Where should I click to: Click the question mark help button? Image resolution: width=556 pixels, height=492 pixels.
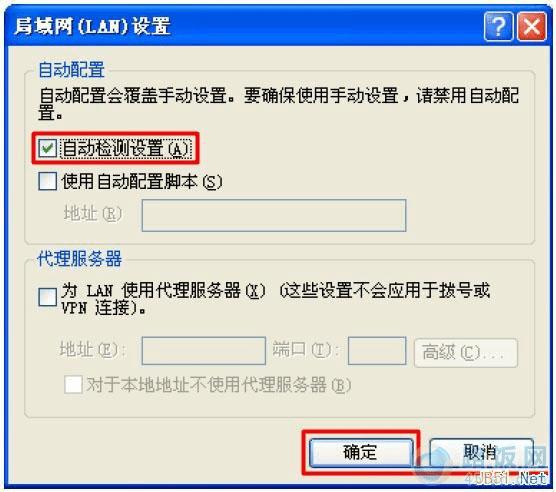pos(498,27)
